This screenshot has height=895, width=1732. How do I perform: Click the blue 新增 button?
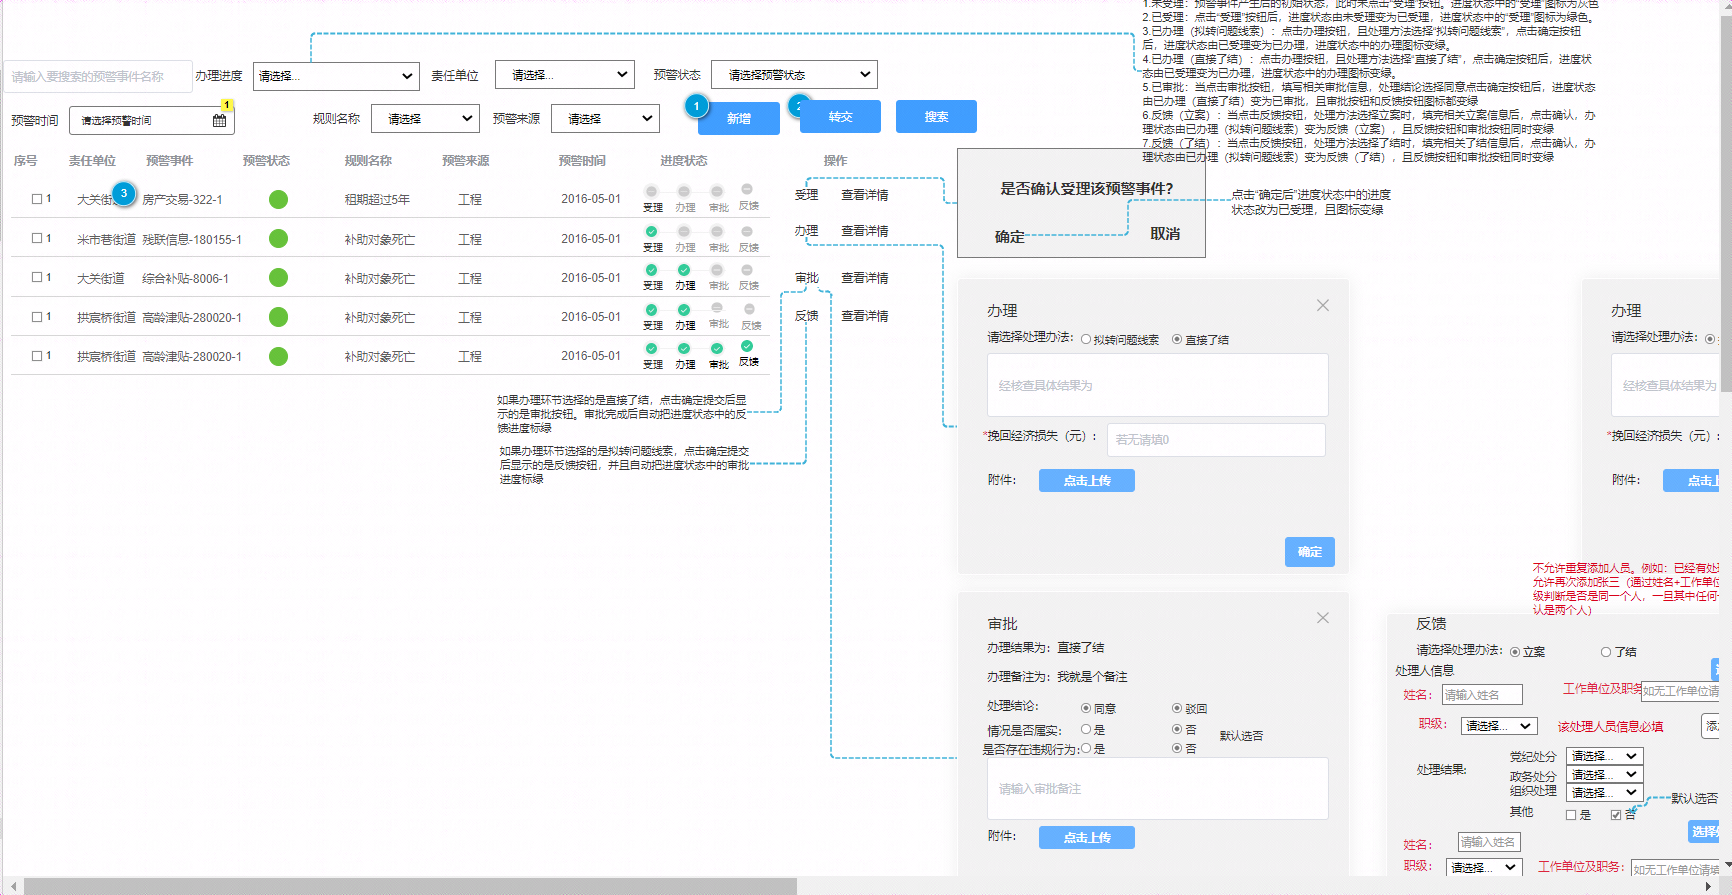[x=739, y=118]
